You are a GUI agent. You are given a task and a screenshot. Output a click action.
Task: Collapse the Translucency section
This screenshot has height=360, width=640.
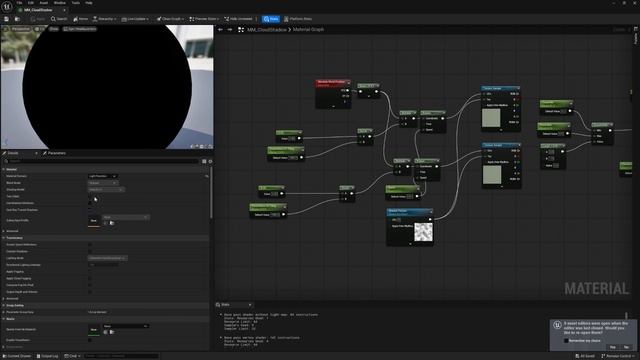pyautogui.click(x=4, y=238)
